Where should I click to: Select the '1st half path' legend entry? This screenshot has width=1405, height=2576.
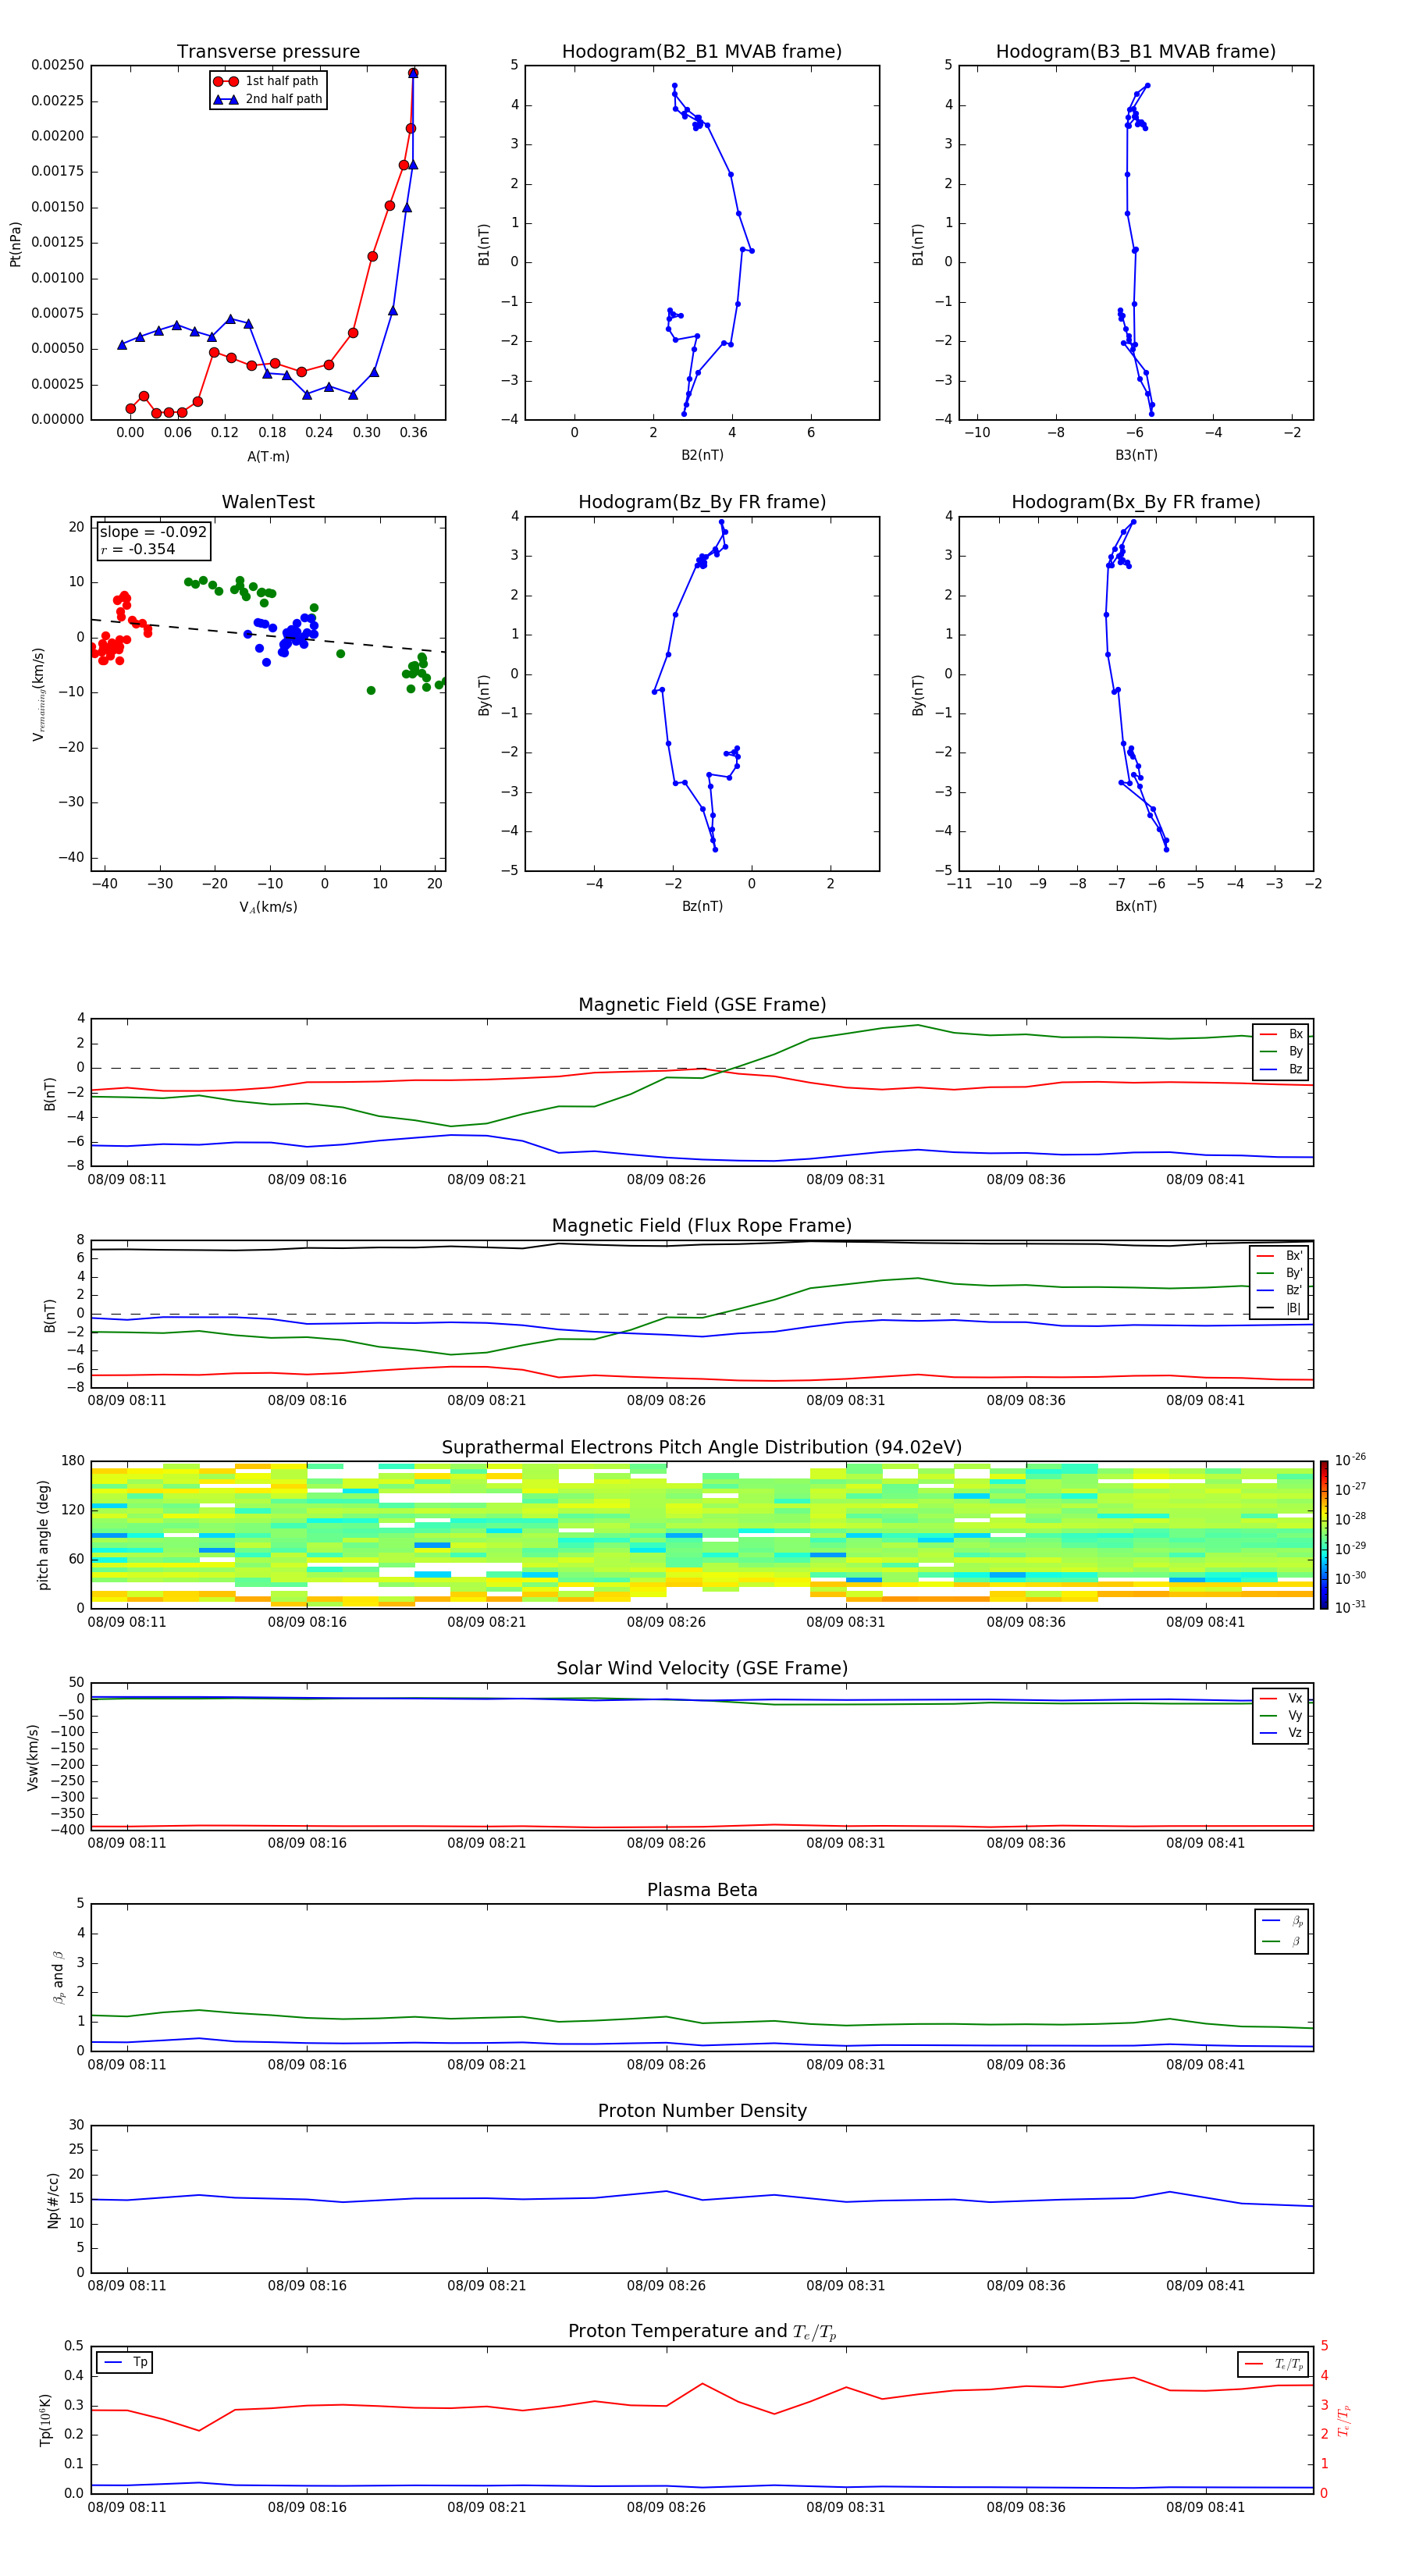(268, 81)
